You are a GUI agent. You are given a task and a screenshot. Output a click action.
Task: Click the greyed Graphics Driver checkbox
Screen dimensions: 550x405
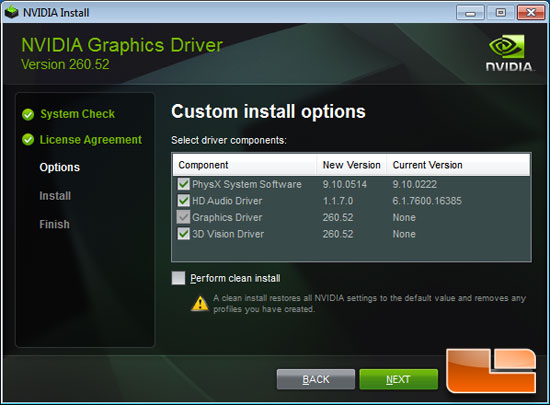(183, 217)
